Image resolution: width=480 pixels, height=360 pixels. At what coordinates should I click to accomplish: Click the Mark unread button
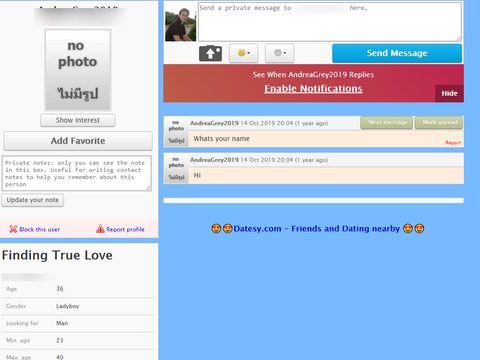[x=439, y=122]
